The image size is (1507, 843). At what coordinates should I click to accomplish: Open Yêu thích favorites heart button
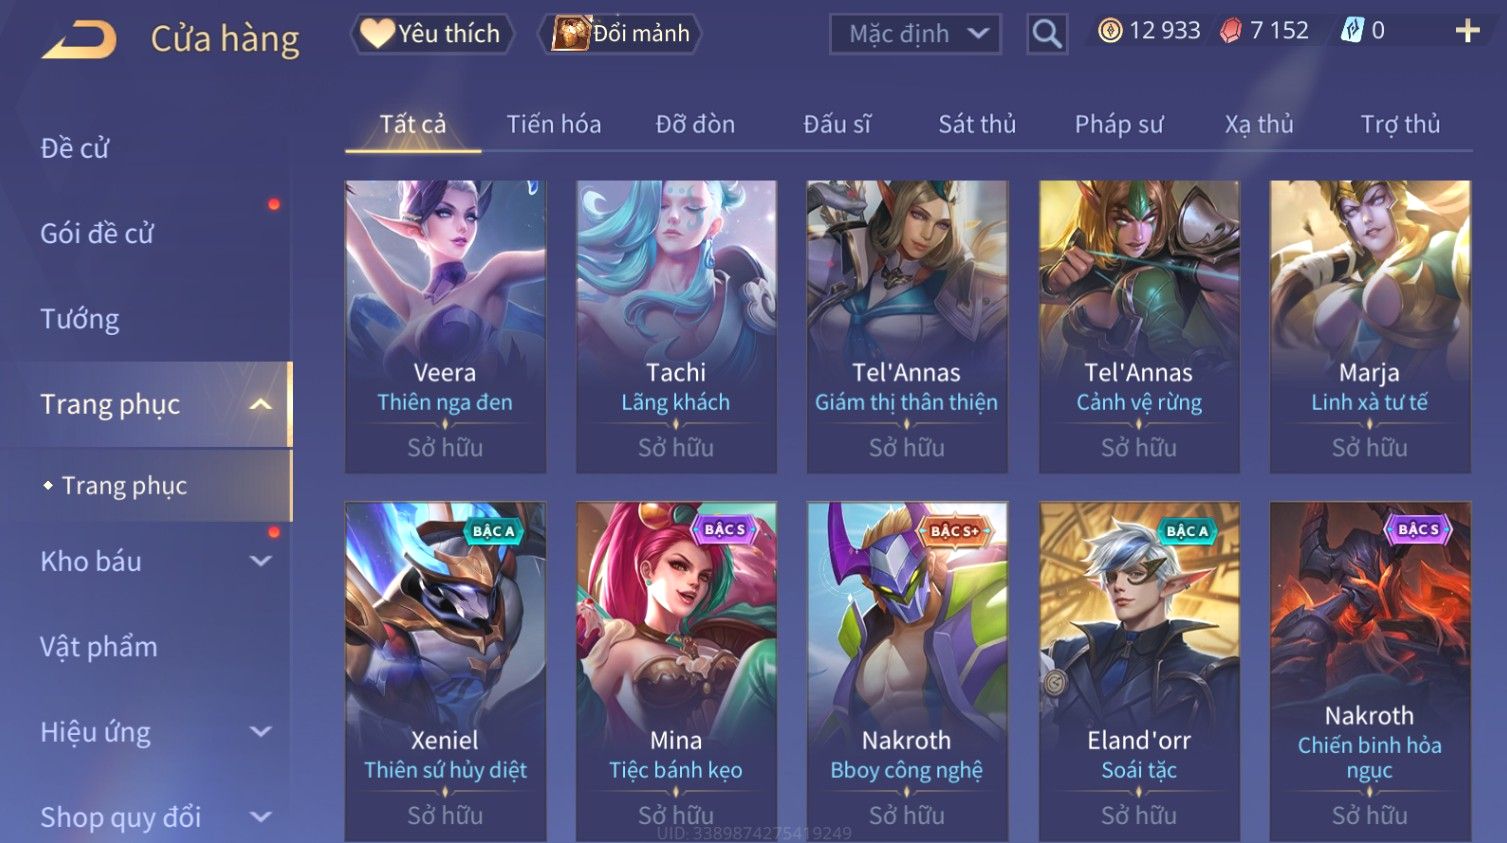point(431,34)
